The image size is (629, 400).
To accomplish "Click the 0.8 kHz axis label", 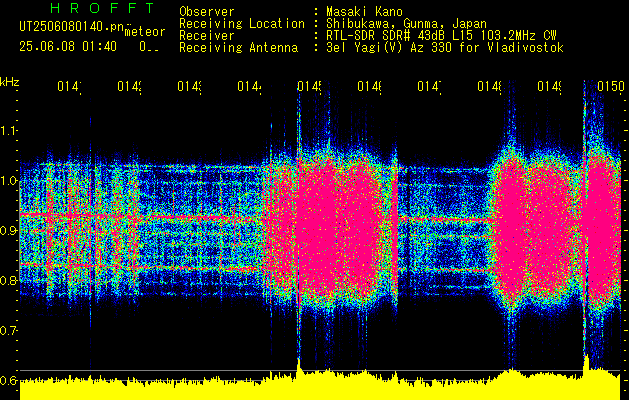I will tap(8, 280).
